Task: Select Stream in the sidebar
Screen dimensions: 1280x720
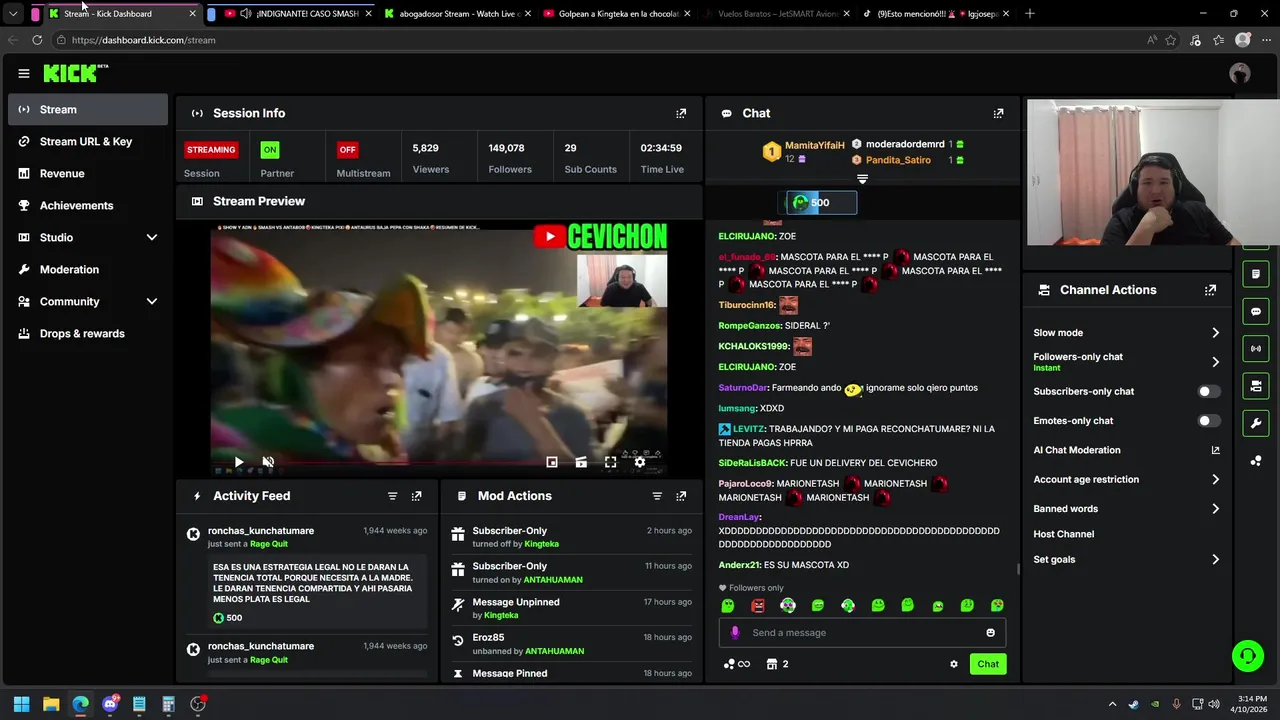Action: click(x=88, y=110)
